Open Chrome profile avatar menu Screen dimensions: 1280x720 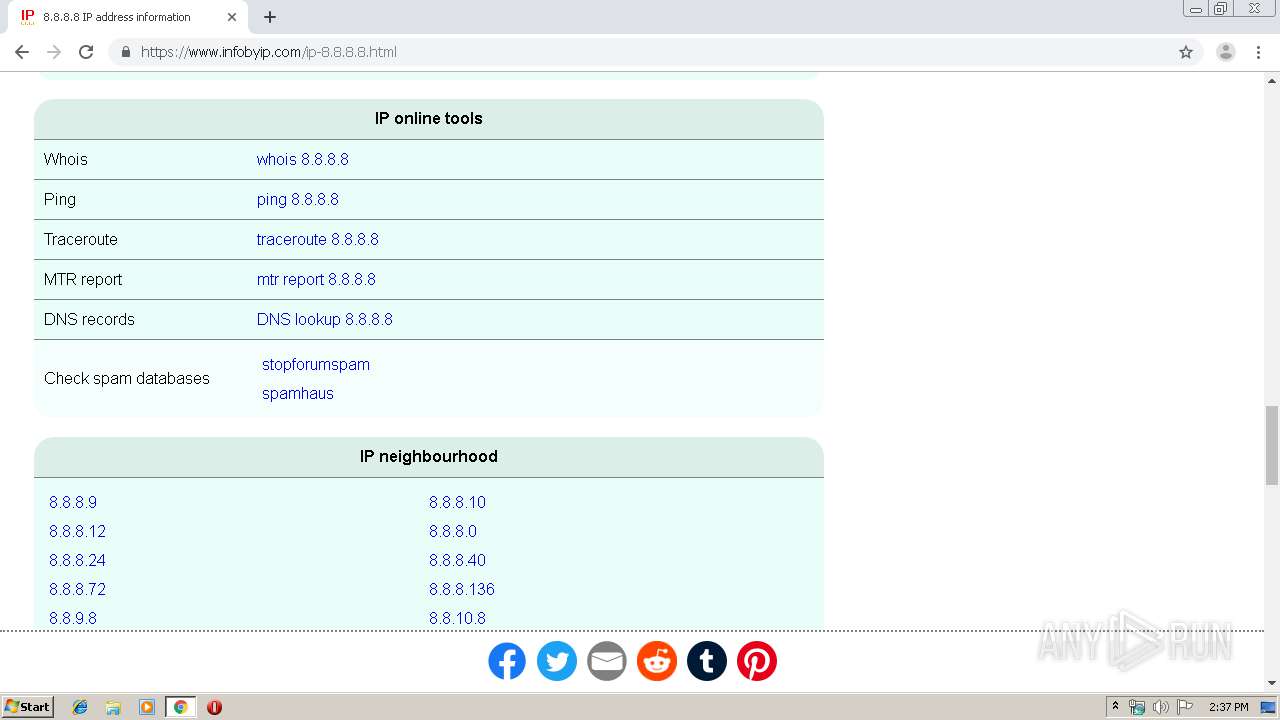[x=1226, y=52]
